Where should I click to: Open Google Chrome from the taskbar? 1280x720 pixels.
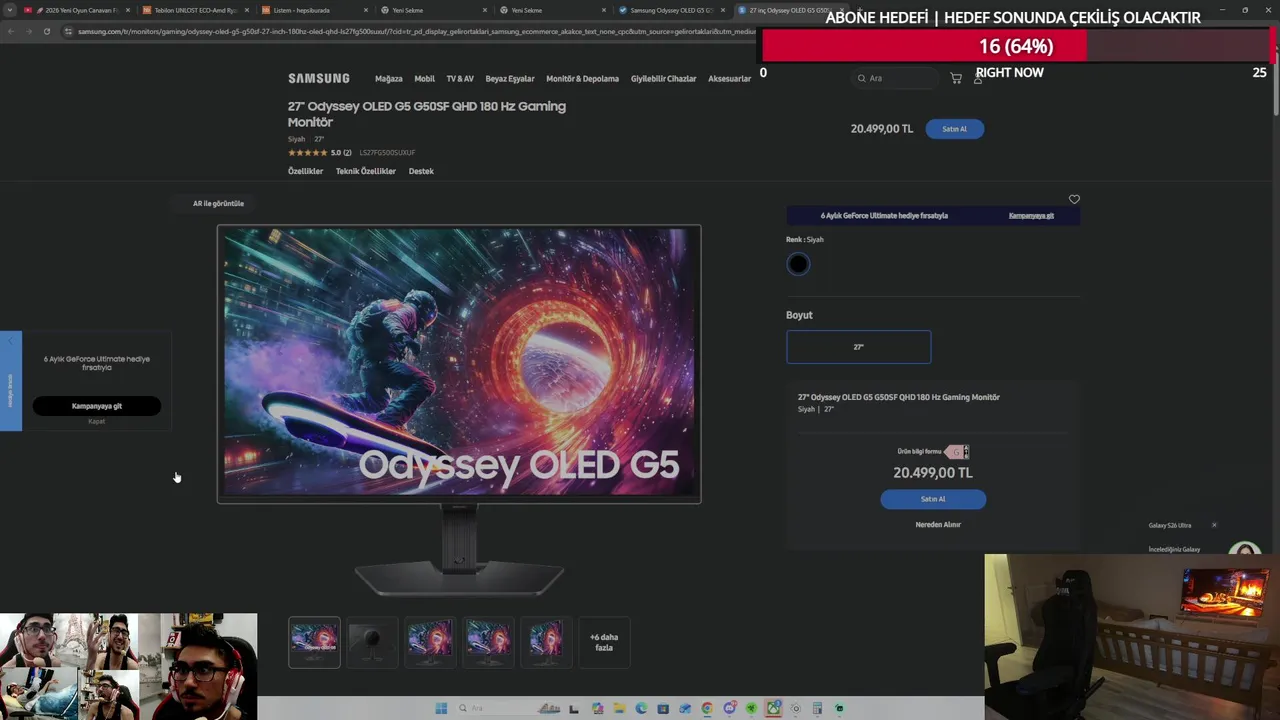(x=707, y=708)
